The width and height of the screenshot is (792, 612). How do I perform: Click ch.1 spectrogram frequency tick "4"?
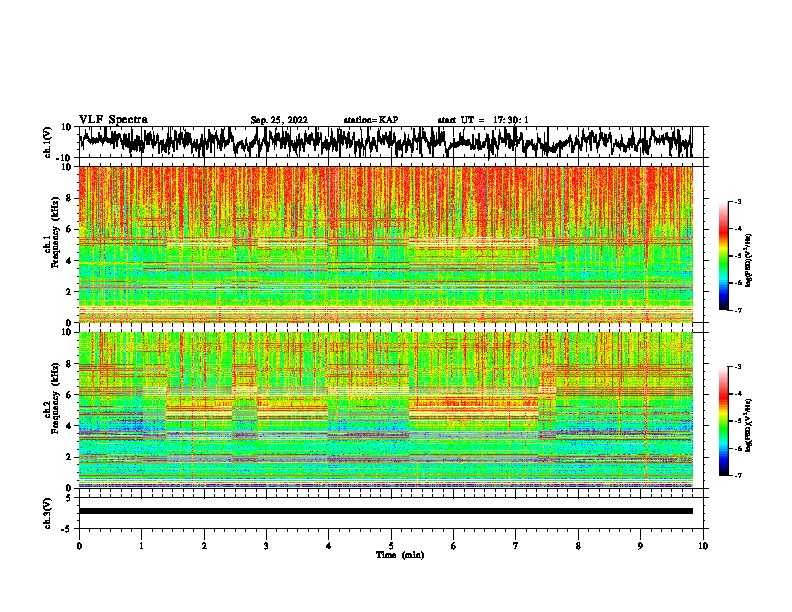(69, 261)
